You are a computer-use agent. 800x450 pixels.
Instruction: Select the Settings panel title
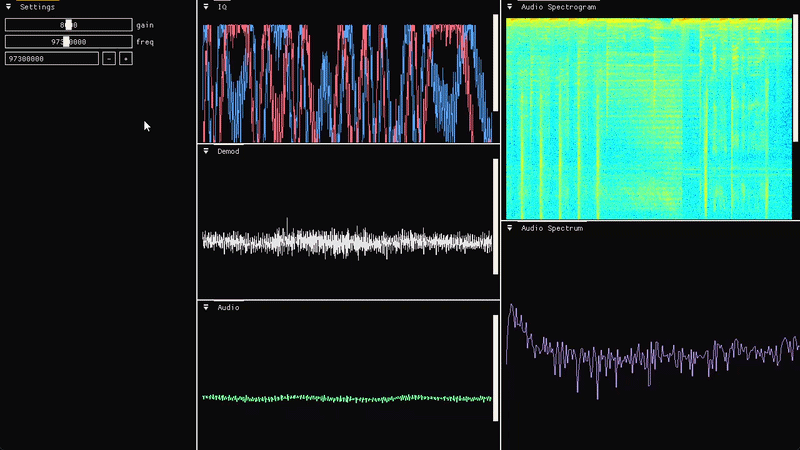(37, 7)
